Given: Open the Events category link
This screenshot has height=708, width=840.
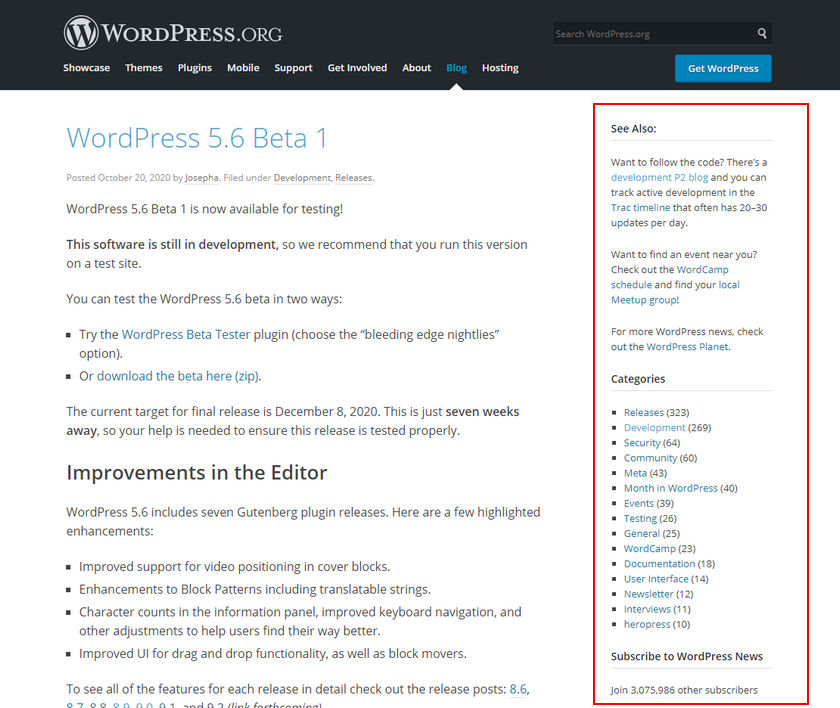Looking at the screenshot, I should 639,503.
